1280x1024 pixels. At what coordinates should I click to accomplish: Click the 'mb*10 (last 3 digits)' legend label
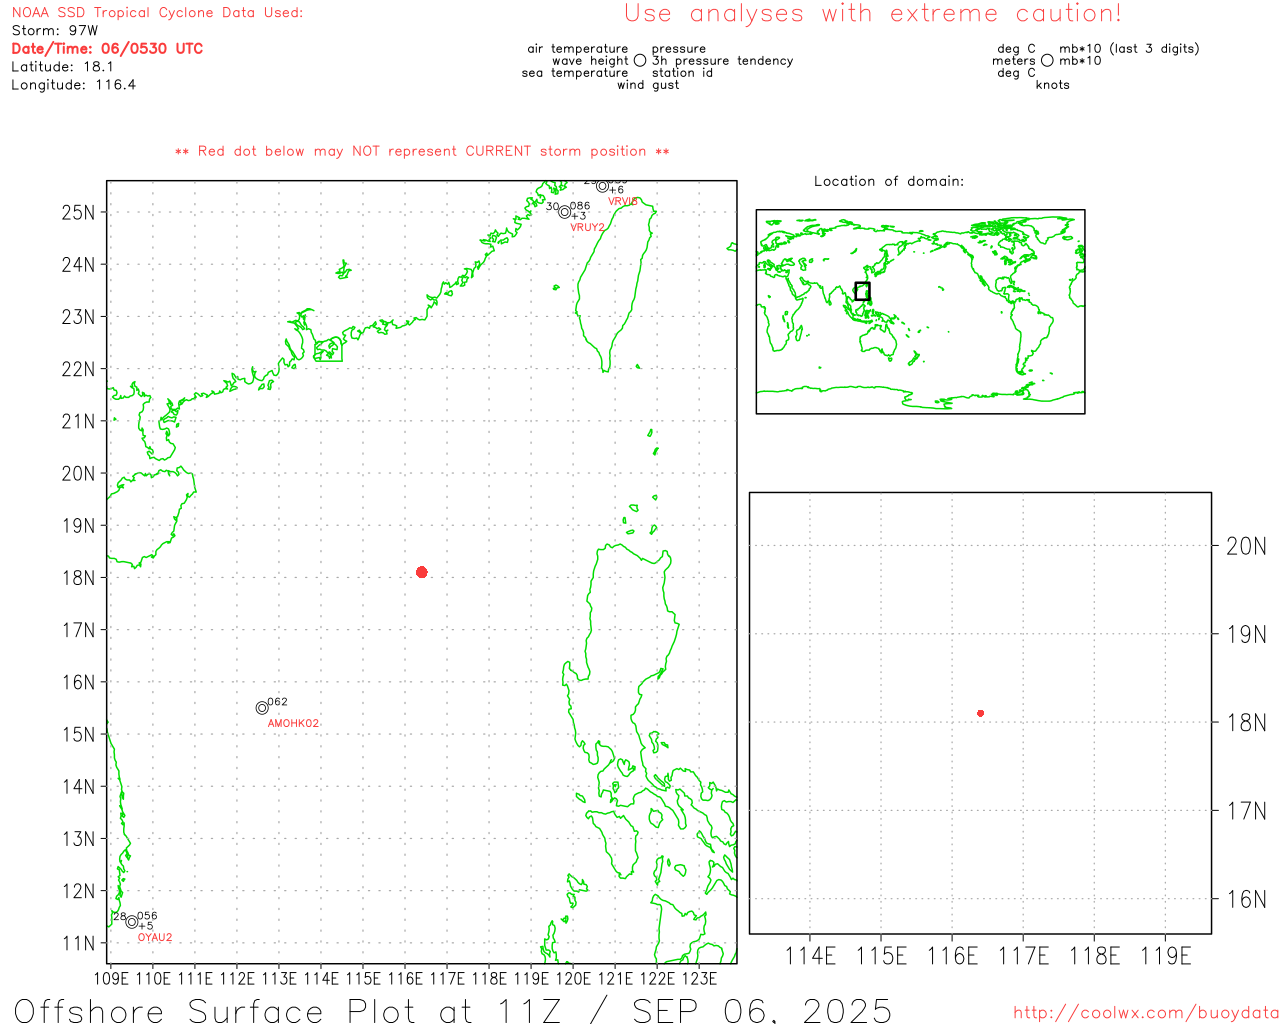[1129, 49]
